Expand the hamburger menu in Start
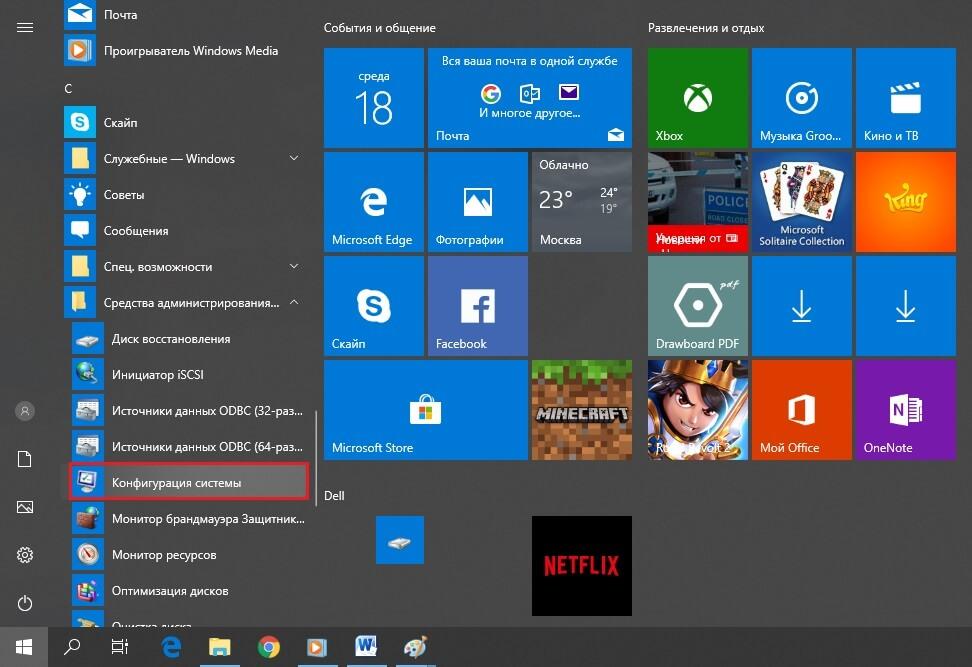972x667 pixels. (x=25, y=27)
